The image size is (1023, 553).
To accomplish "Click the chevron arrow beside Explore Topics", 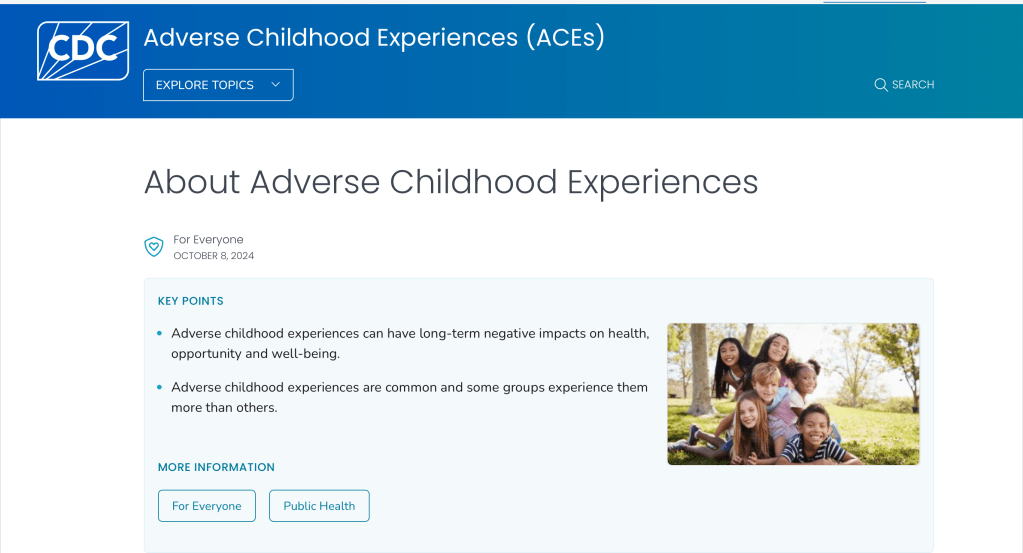I will point(275,85).
